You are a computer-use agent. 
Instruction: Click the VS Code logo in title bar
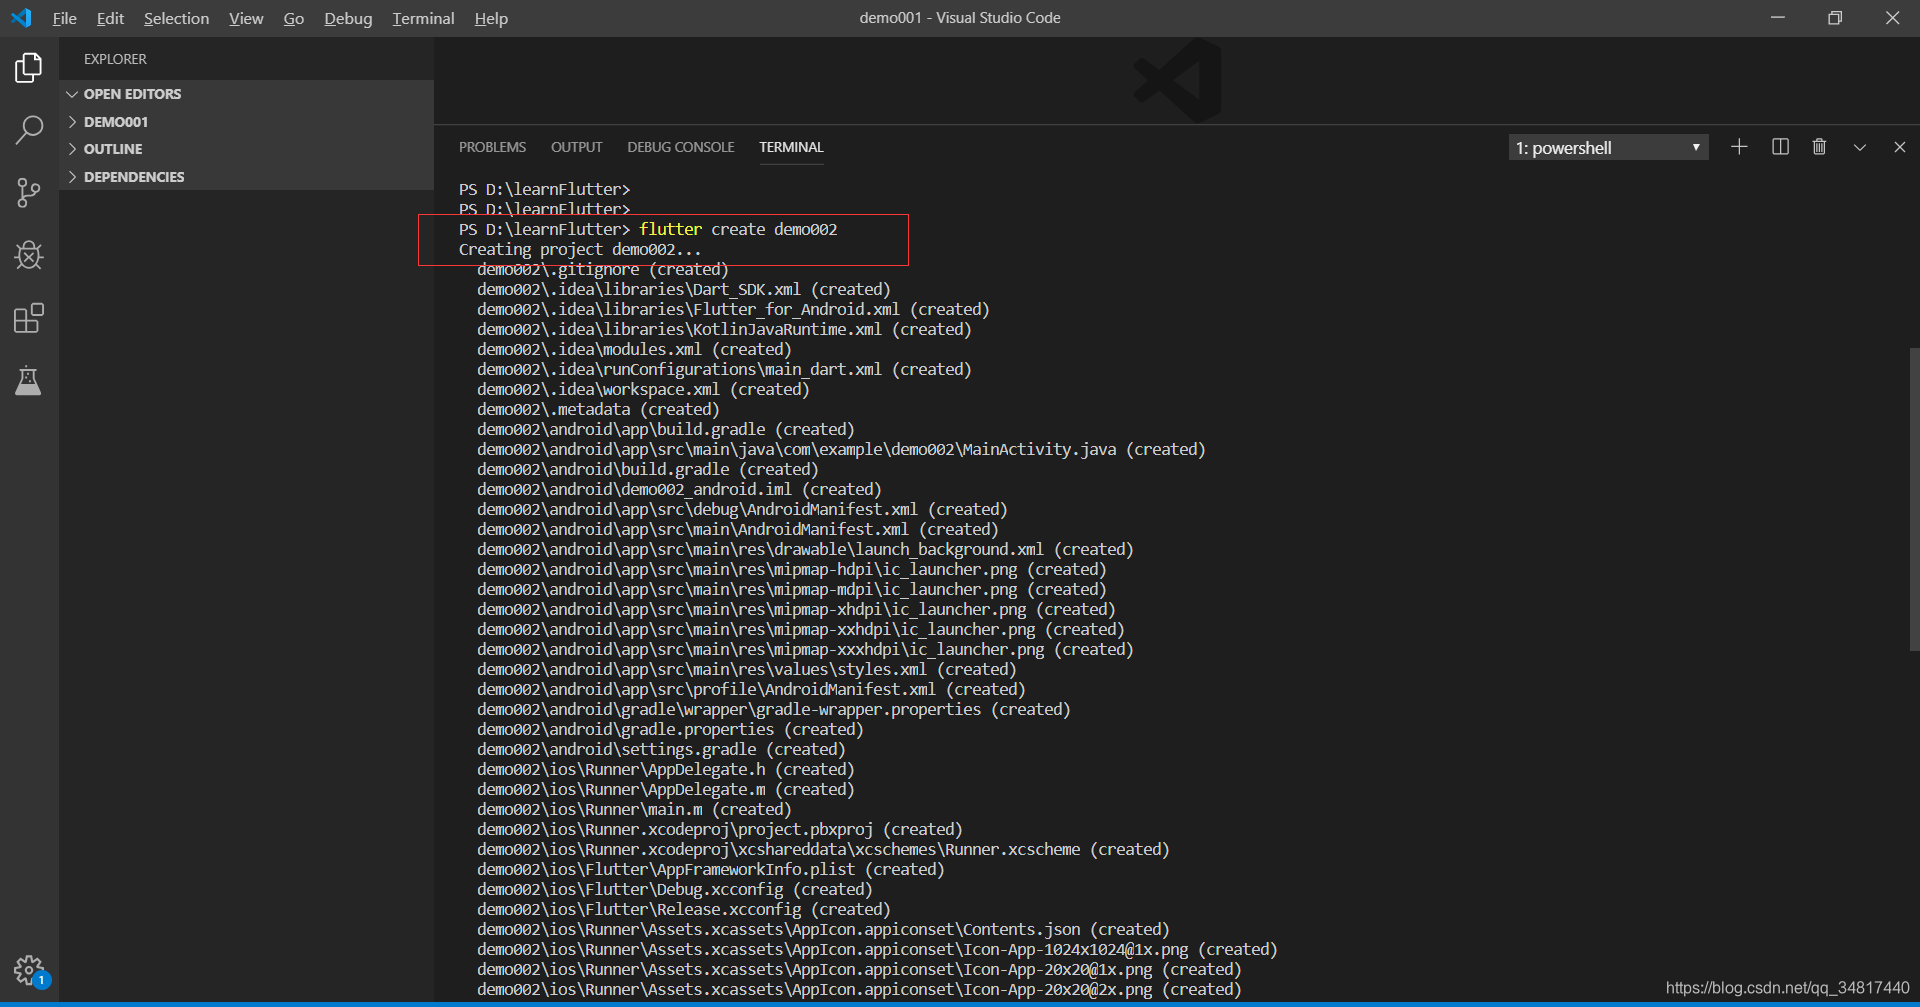[21, 18]
